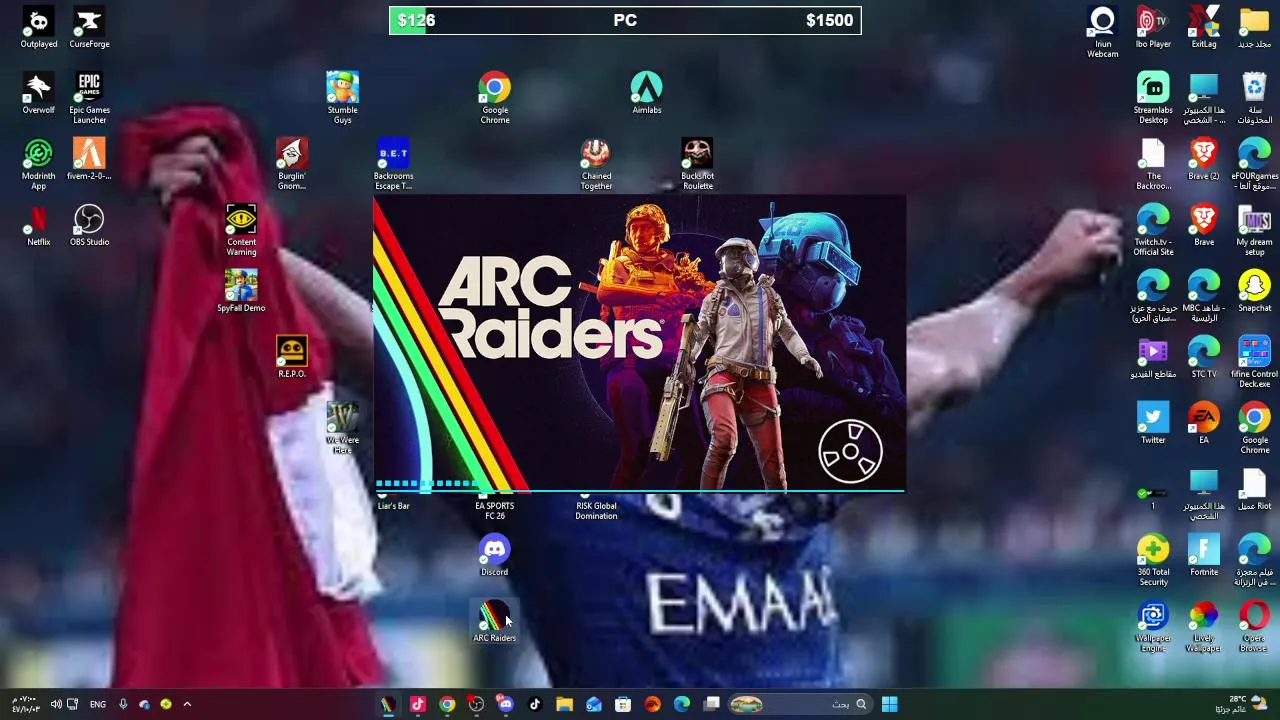Image resolution: width=1280 pixels, height=720 pixels.
Task: Open the STC TV shortcut
Action: [x=1204, y=358]
